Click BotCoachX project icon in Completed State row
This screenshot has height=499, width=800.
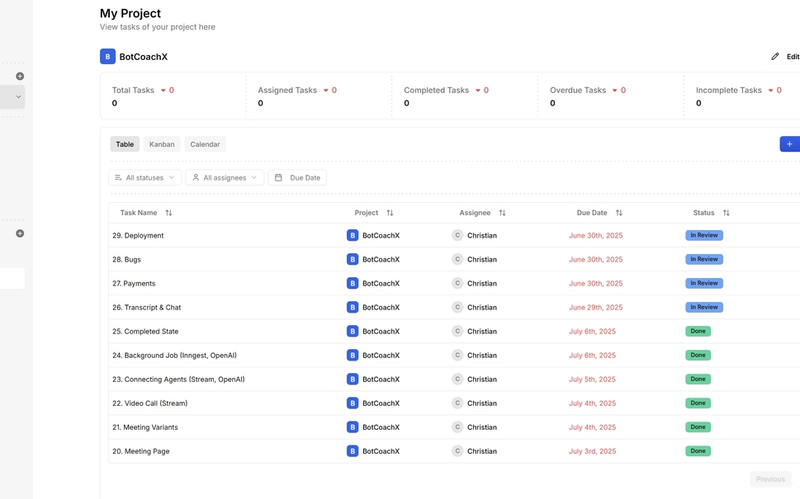click(353, 331)
